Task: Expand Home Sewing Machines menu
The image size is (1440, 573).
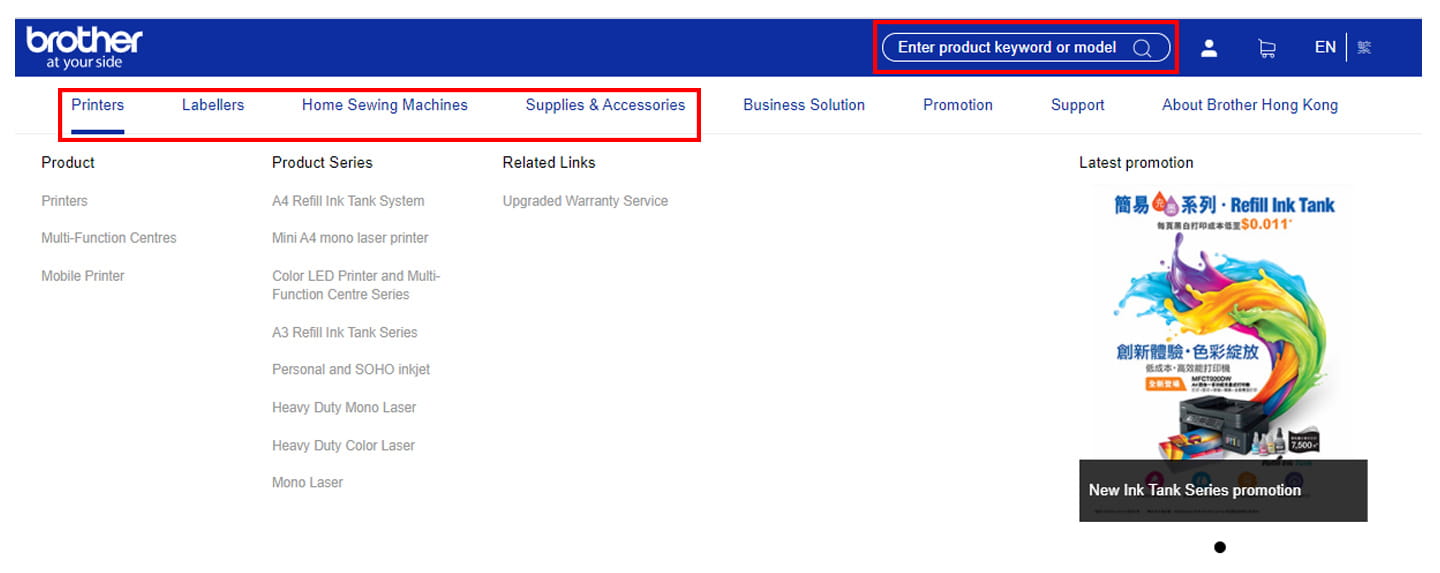Action: (385, 105)
